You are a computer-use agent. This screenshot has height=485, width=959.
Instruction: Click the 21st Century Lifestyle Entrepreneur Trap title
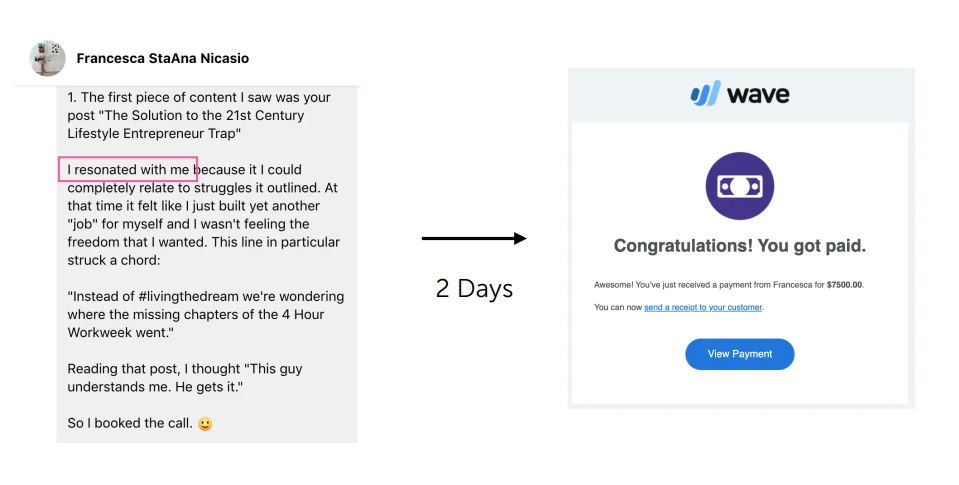186,124
